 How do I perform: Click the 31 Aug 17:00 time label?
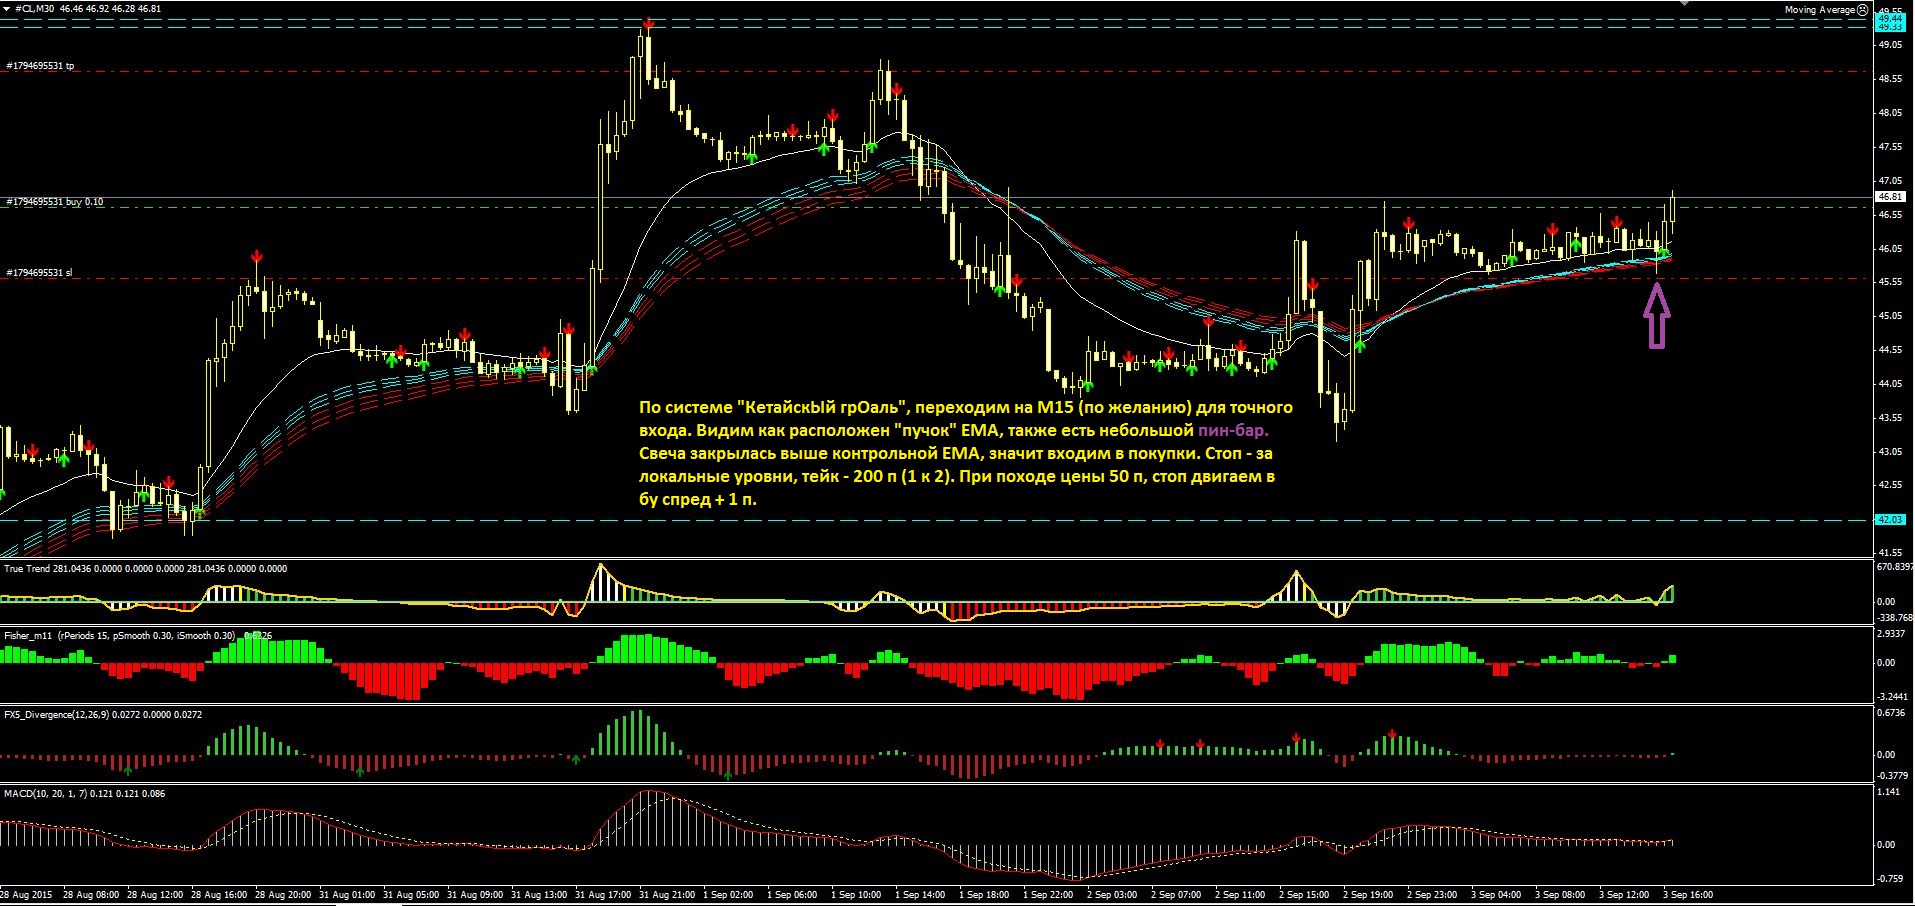pyautogui.click(x=603, y=895)
